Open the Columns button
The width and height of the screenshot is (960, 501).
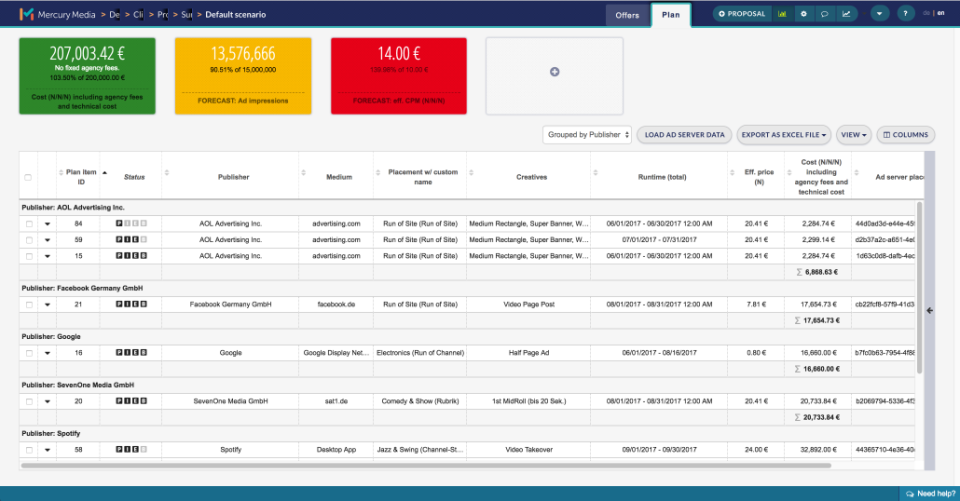(x=906, y=135)
